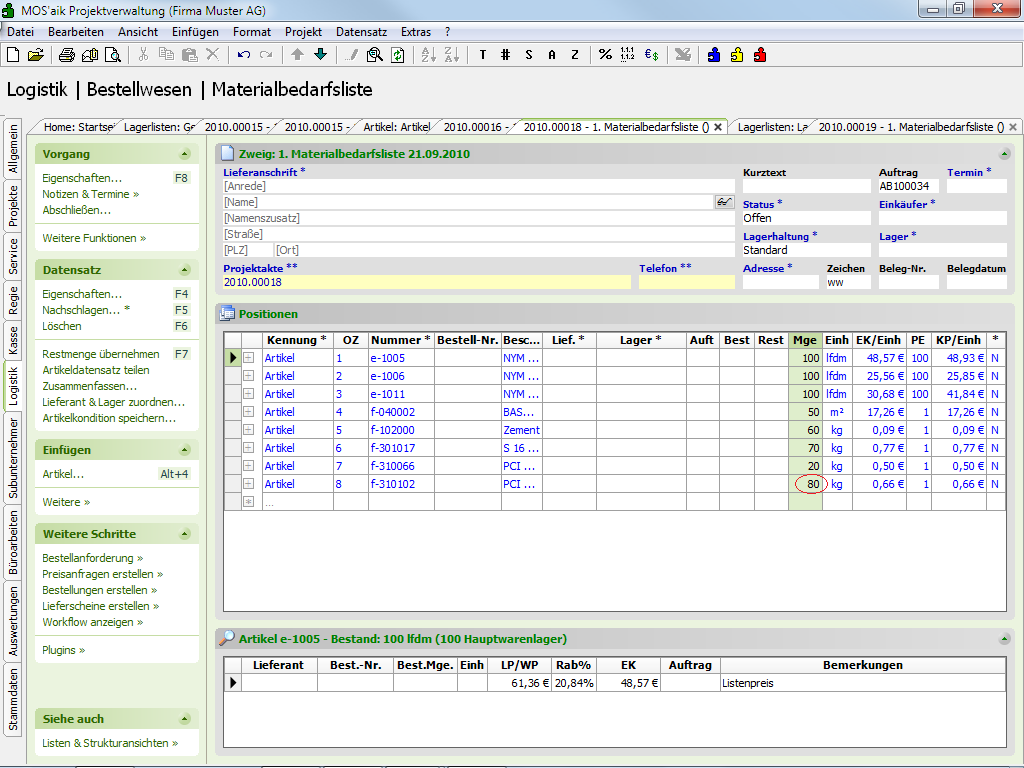Click the percent sign toolbar icon
The image size is (1024, 768).
point(605,55)
